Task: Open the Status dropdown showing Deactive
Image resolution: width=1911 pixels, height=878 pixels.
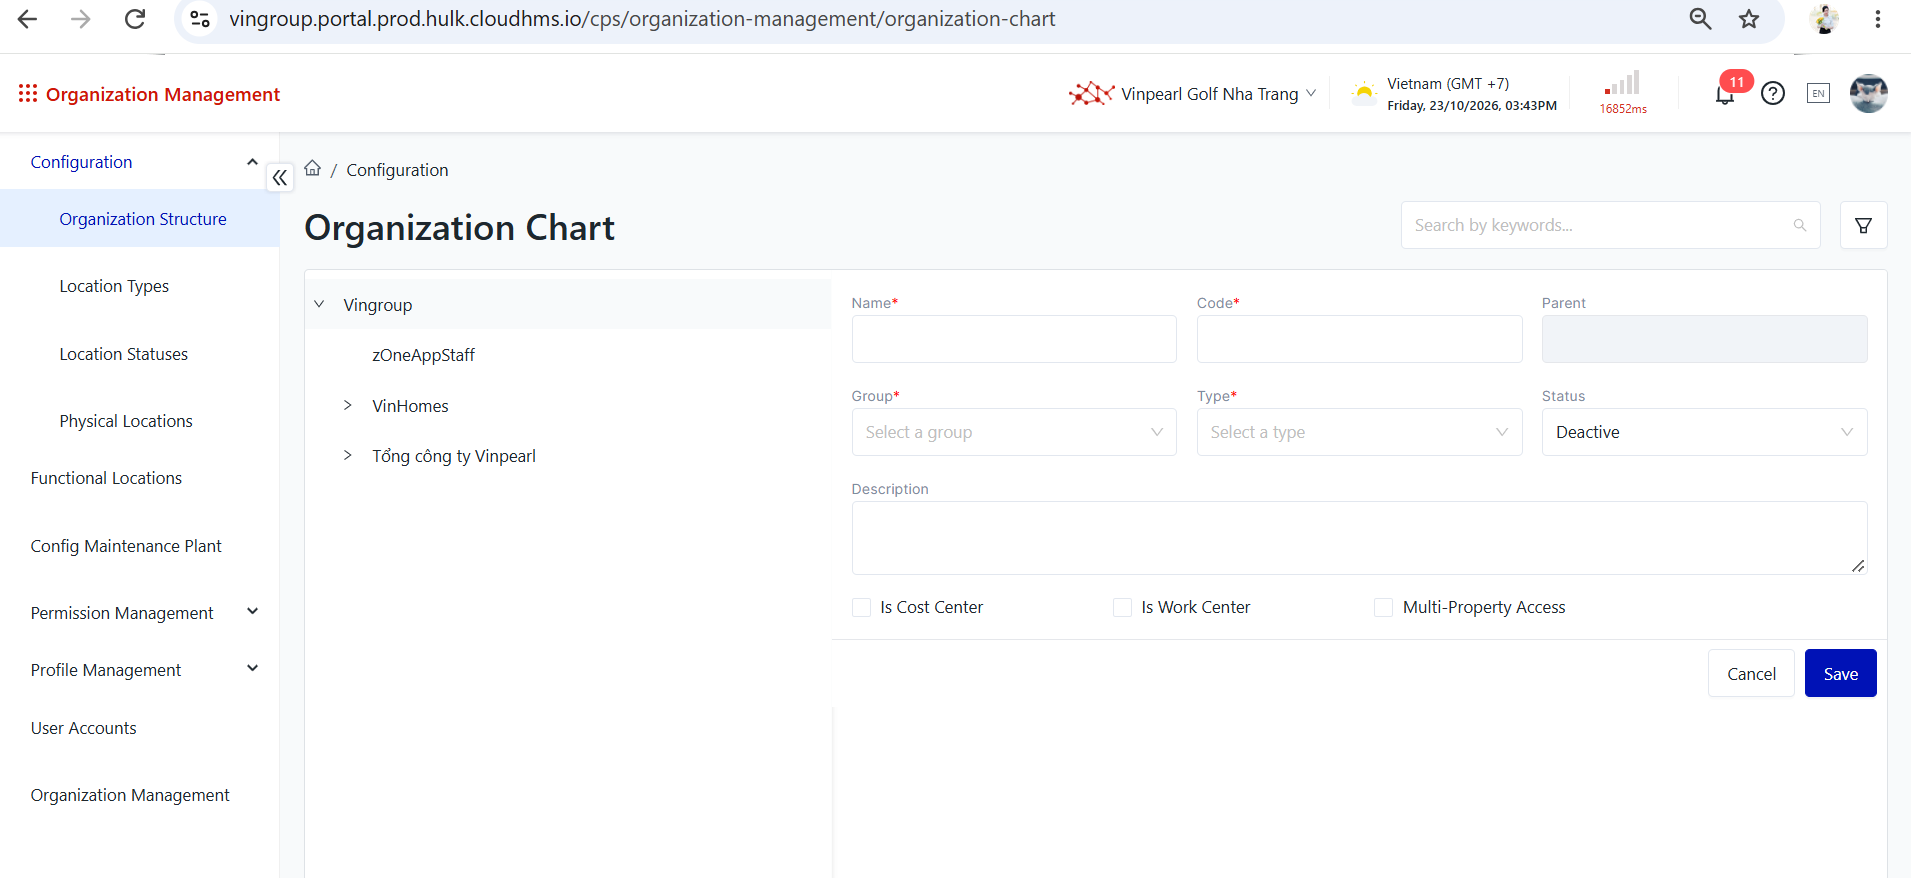Action: (x=1704, y=432)
